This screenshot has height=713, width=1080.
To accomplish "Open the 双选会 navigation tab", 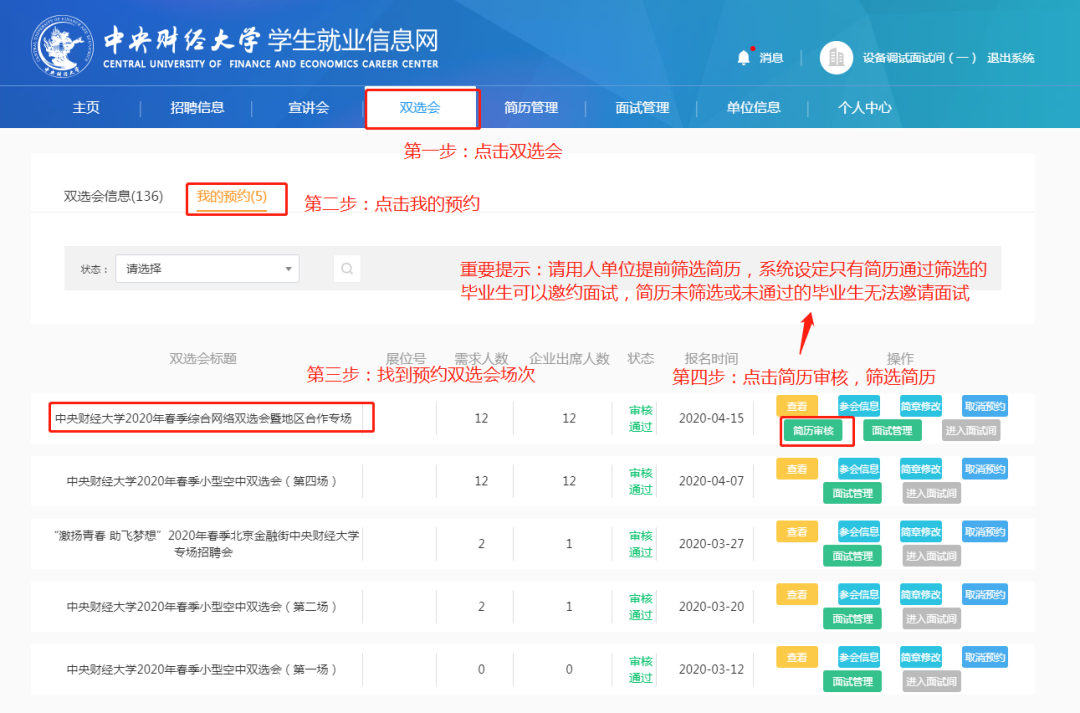I will click(420, 108).
